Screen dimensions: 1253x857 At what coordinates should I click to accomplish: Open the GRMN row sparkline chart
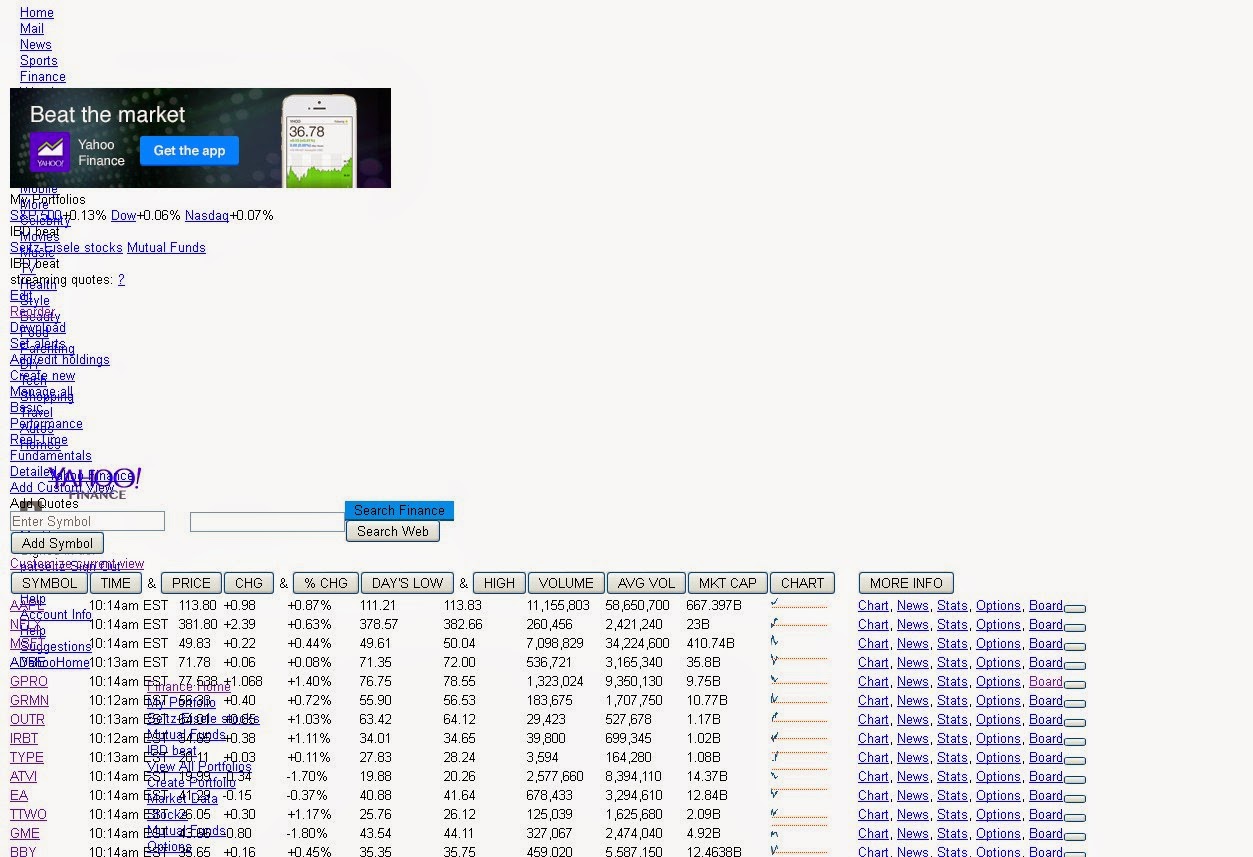click(799, 700)
